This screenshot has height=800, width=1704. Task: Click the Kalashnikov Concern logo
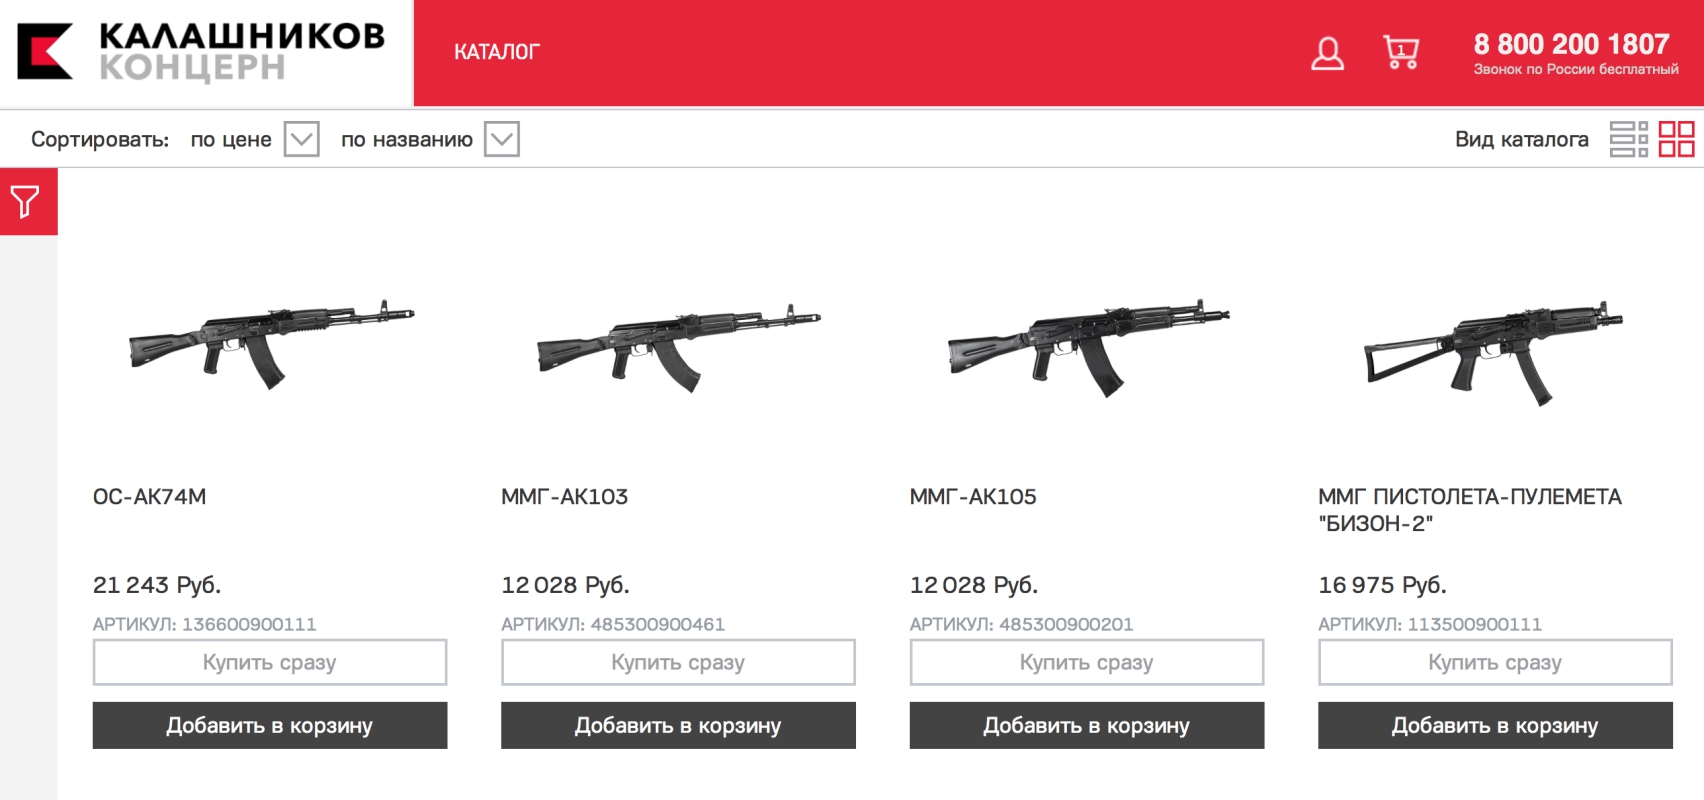point(200,52)
